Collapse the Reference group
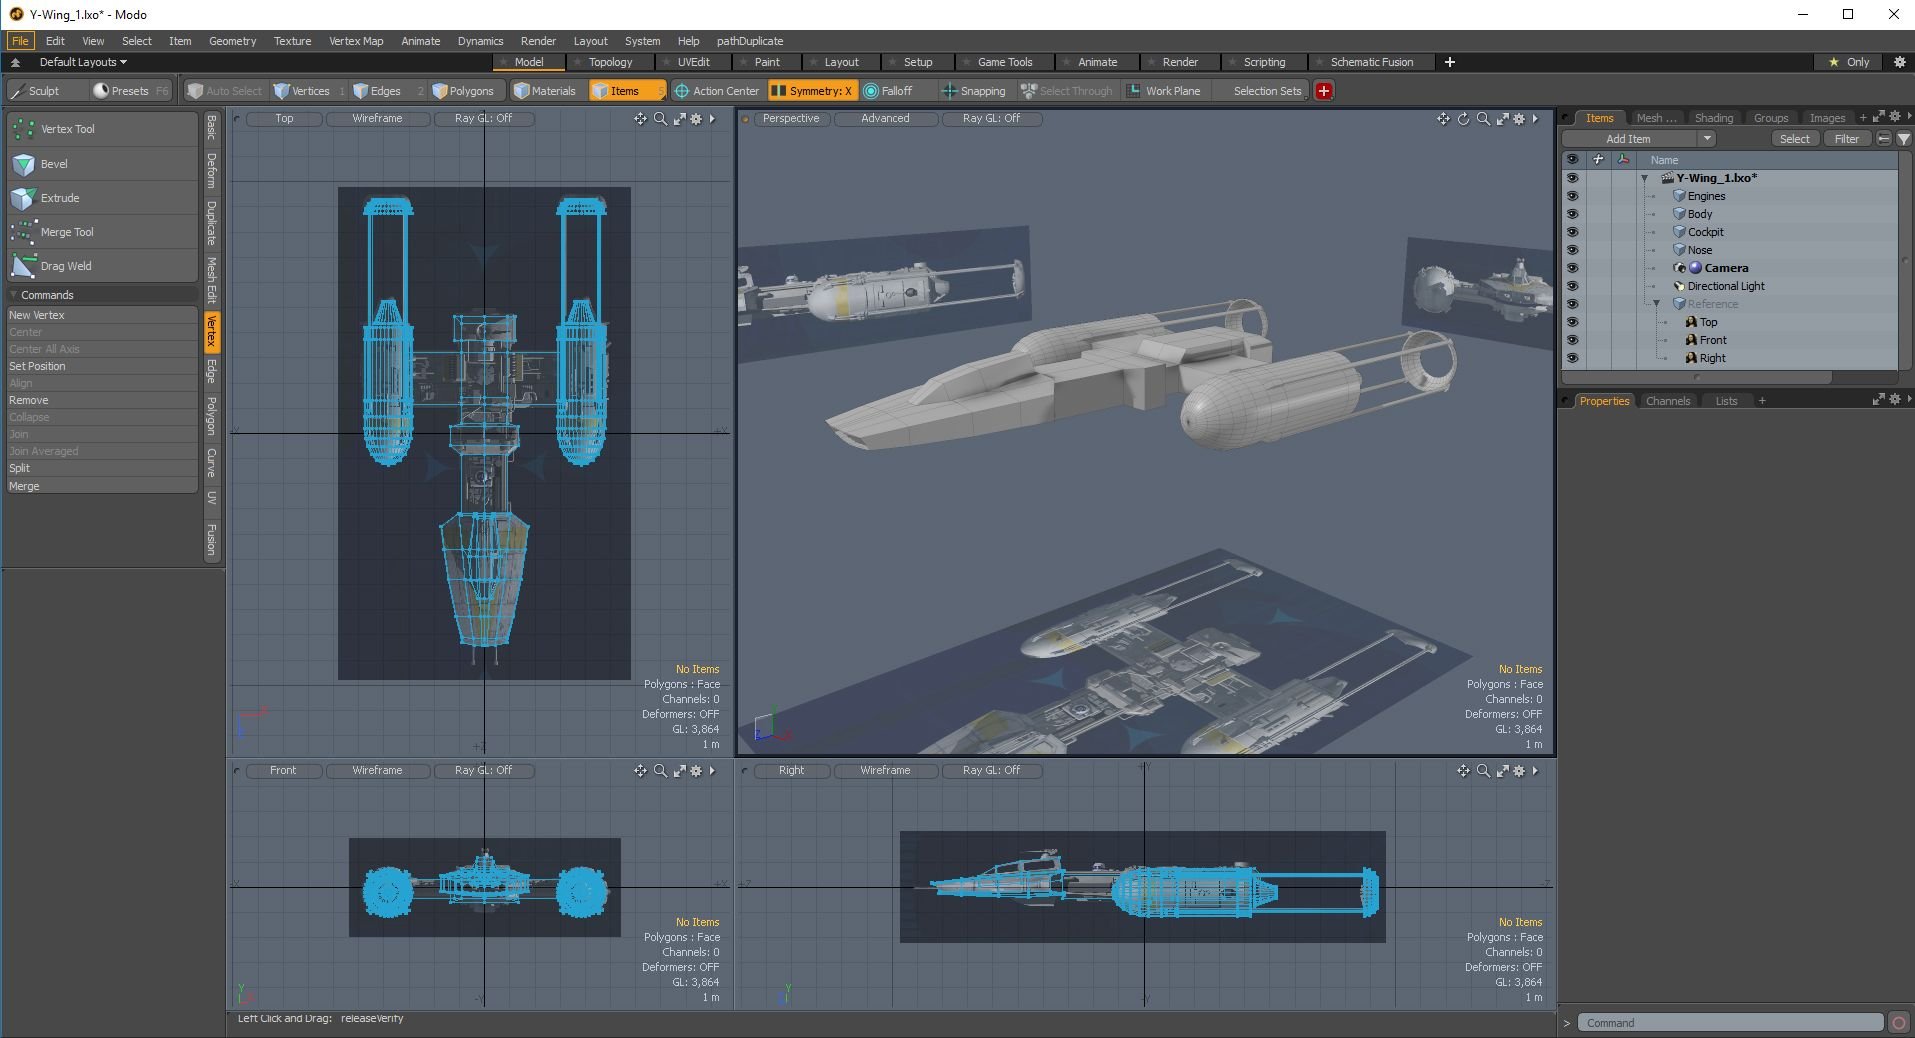Viewport: 1915px width, 1038px height. (1657, 304)
